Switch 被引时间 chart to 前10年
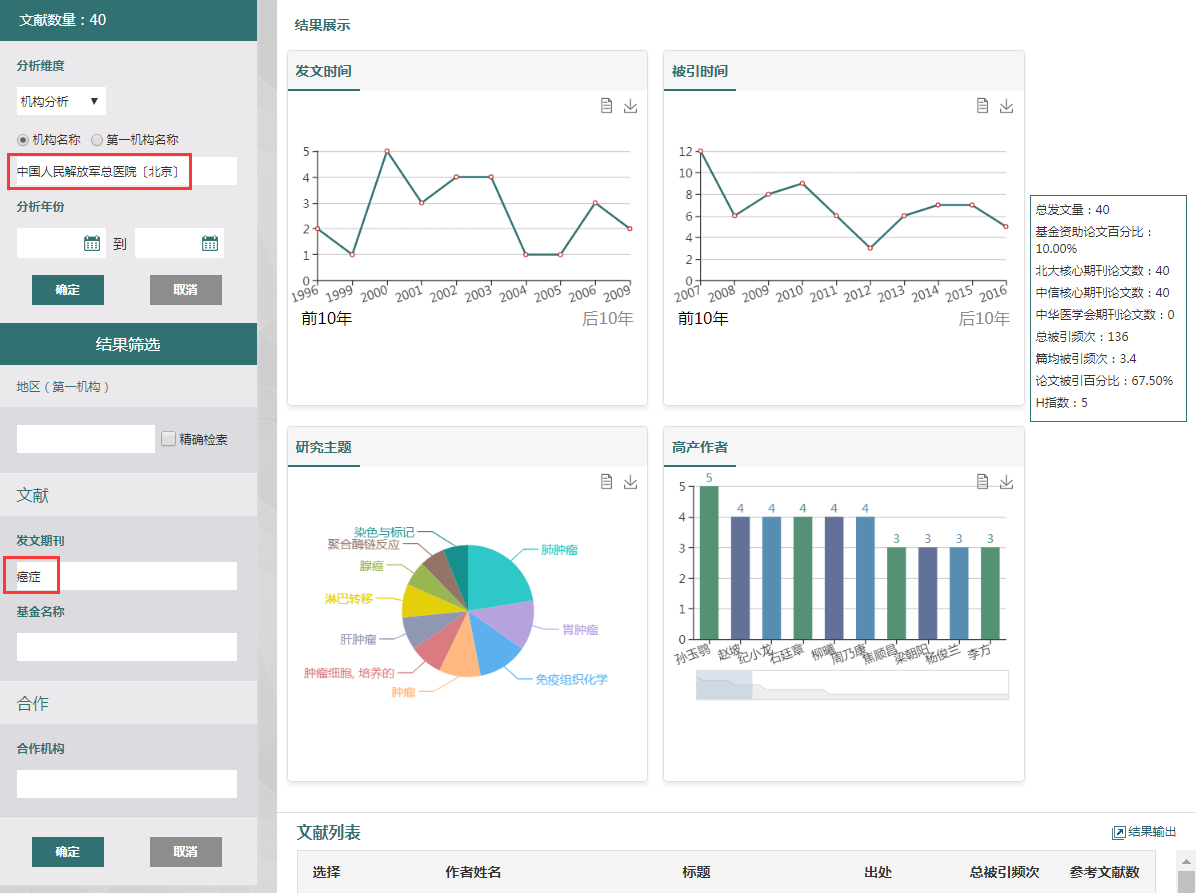This screenshot has width=1196, height=893. pos(703,319)
